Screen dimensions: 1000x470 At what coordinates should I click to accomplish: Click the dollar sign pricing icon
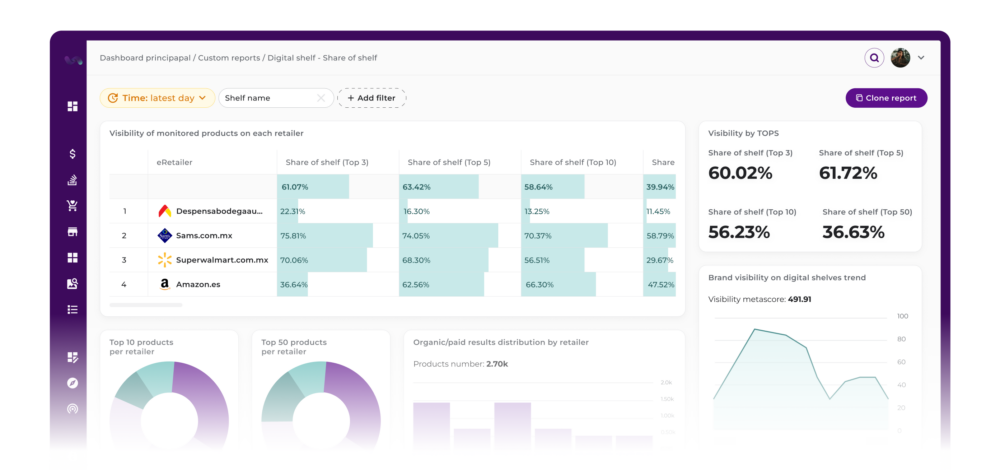click(72, 154)
